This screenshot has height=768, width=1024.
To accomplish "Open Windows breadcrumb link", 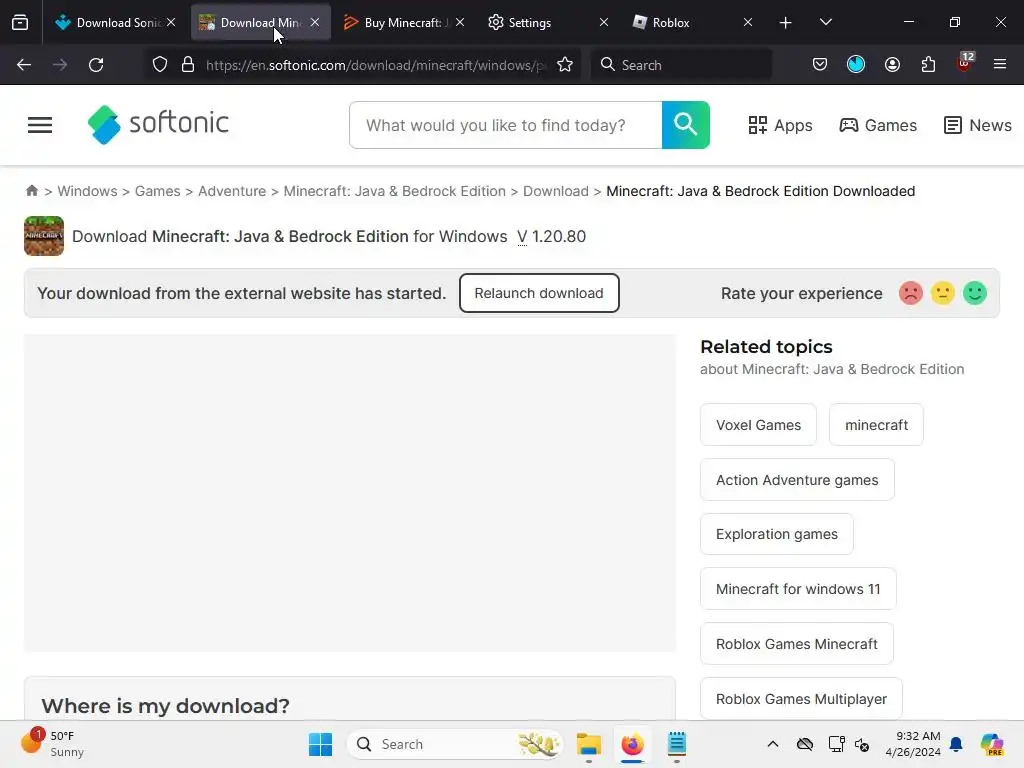I will pos(88,191).
